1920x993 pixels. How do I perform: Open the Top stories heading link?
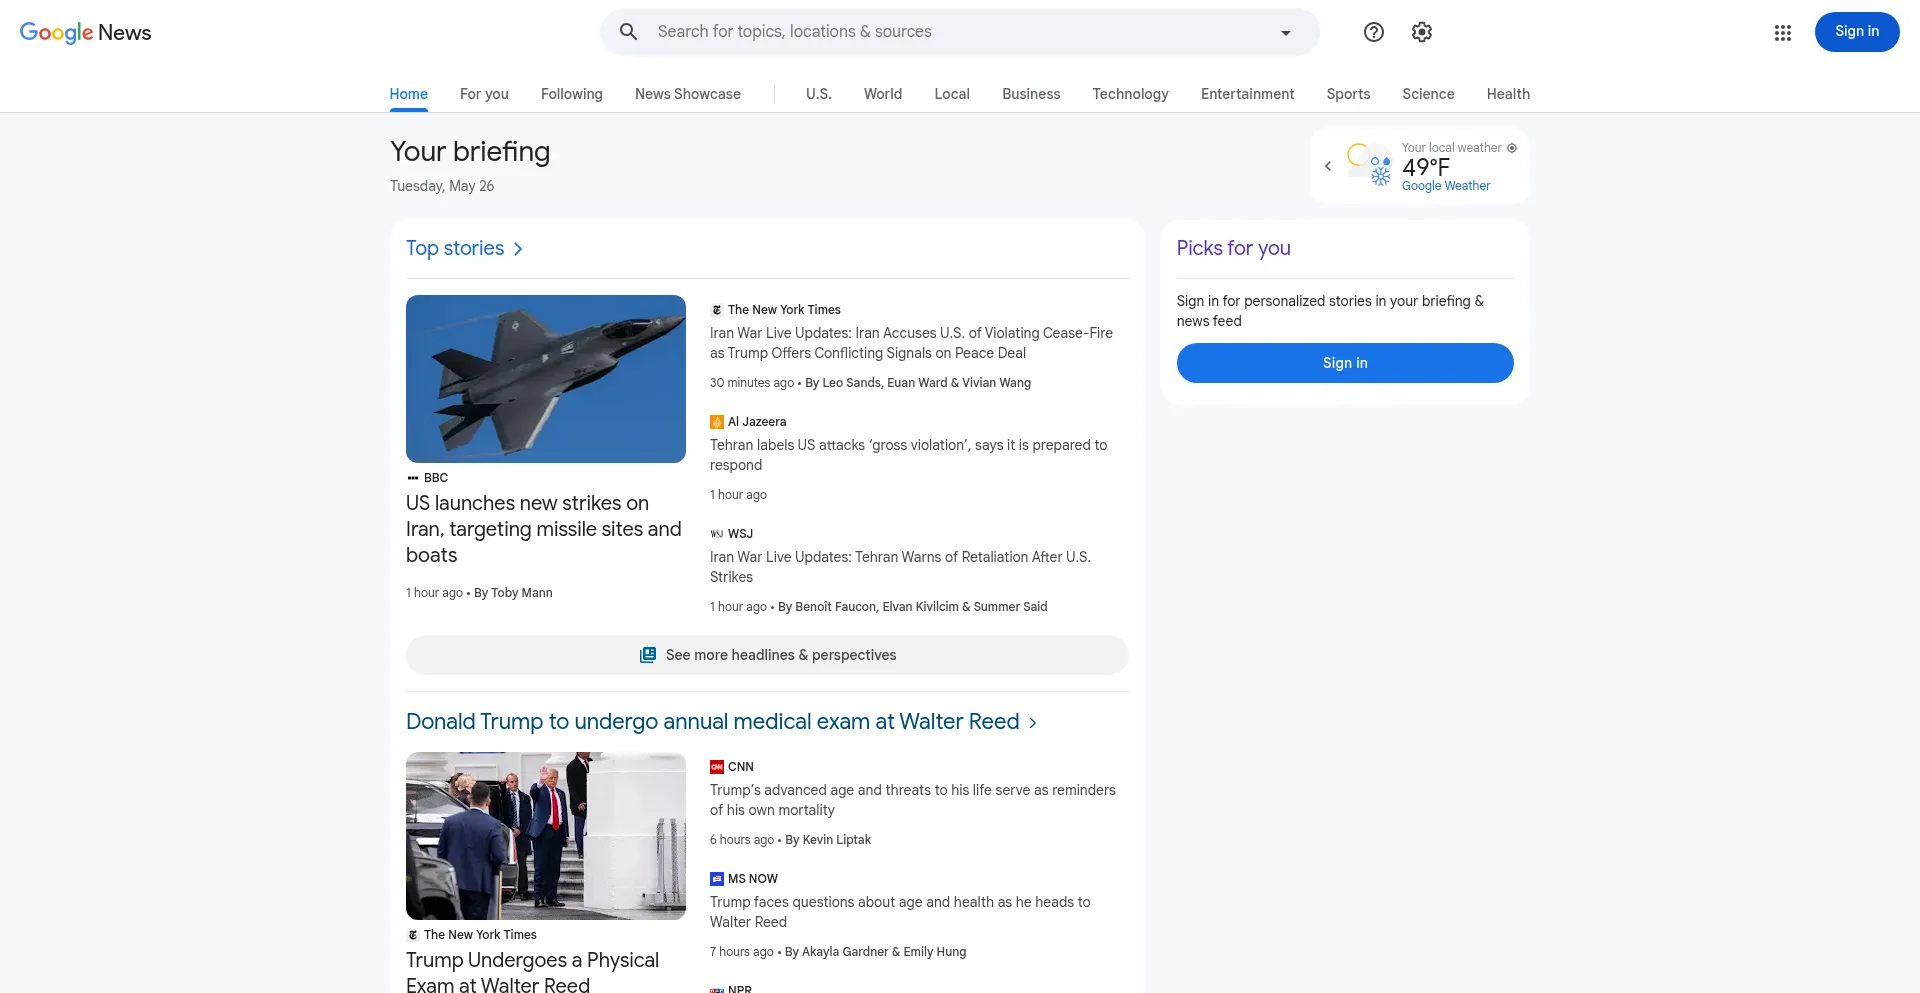tap(455, 248)
